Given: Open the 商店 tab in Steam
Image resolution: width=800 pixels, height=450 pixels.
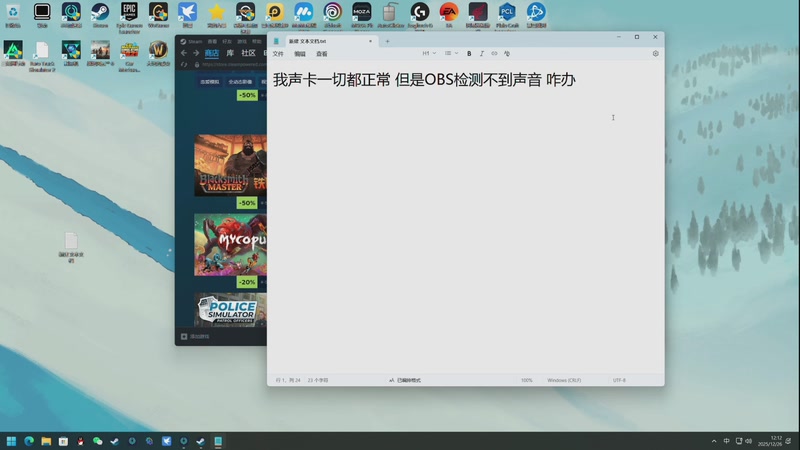Looking at the screenshot, I should tap(212, 53).
